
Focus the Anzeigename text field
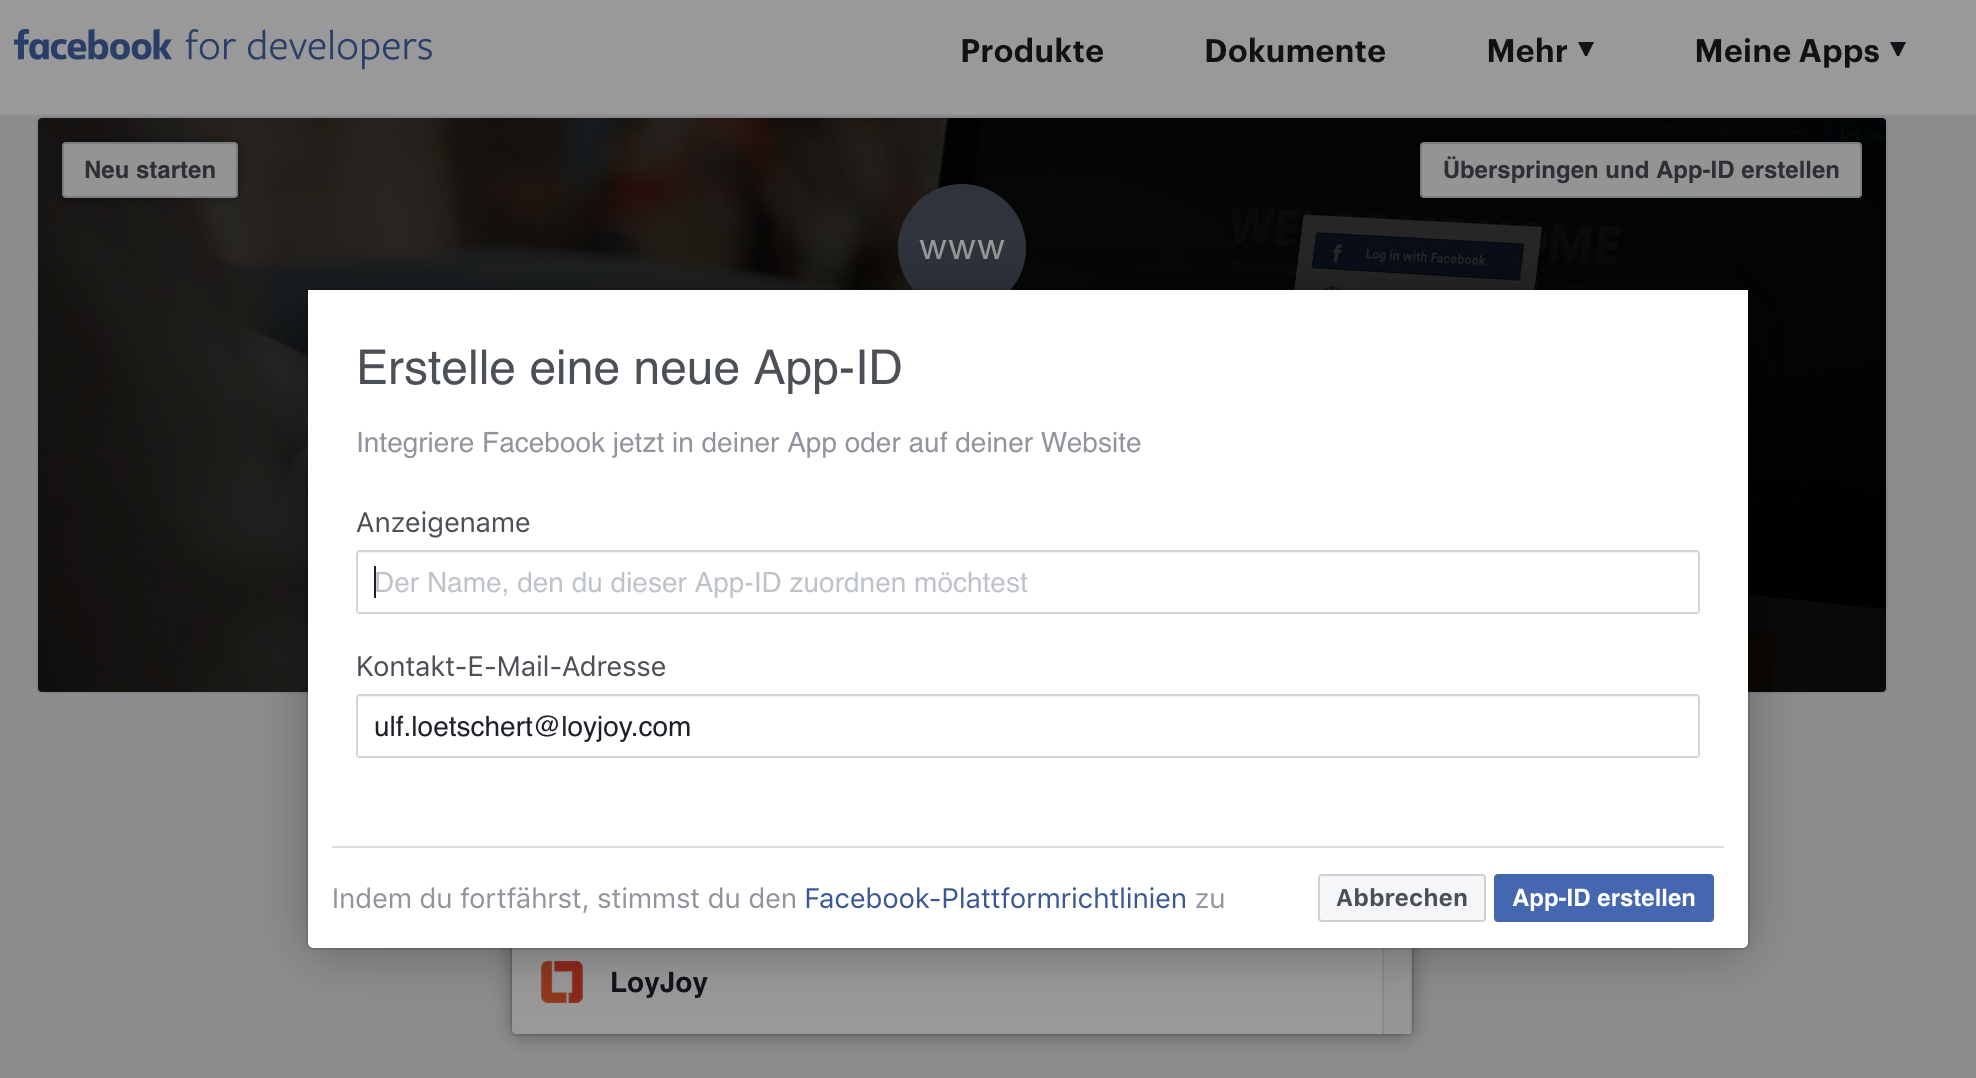click(1027, 582)
